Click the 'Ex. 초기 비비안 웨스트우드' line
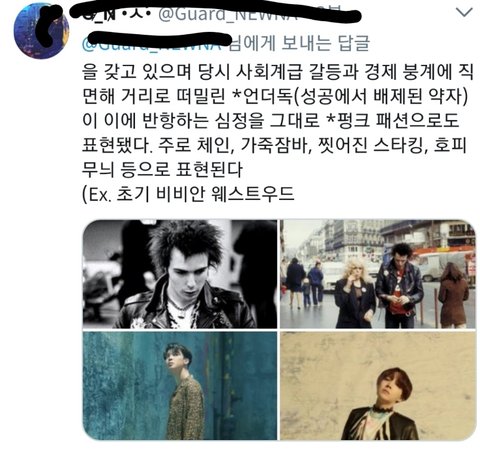Screen dimensions: 480x451 tap(188, 194)
